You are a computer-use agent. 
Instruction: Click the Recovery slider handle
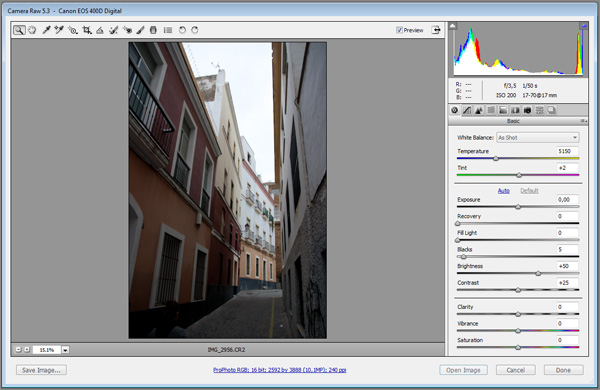click(458, 224)
